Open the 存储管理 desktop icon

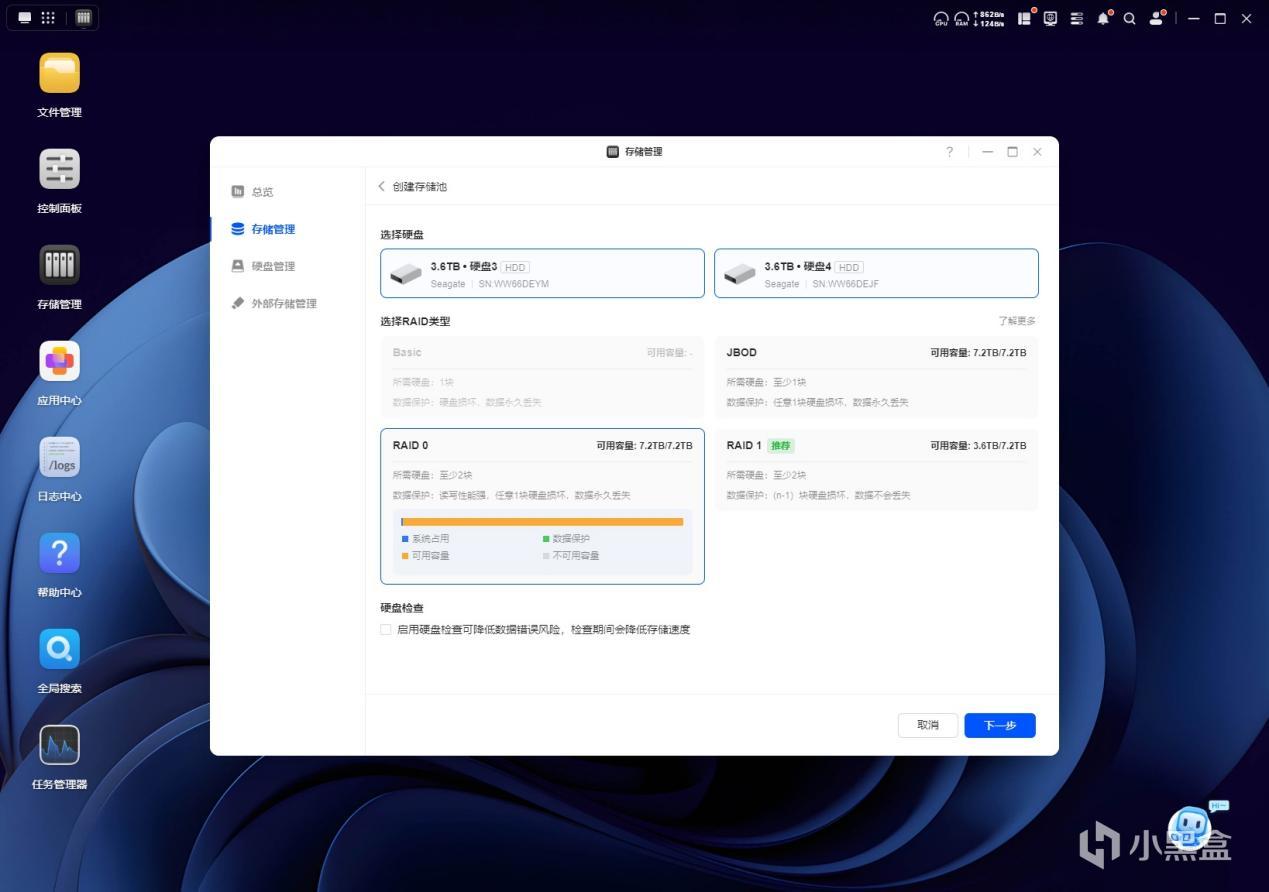click(x=59, y=265)
